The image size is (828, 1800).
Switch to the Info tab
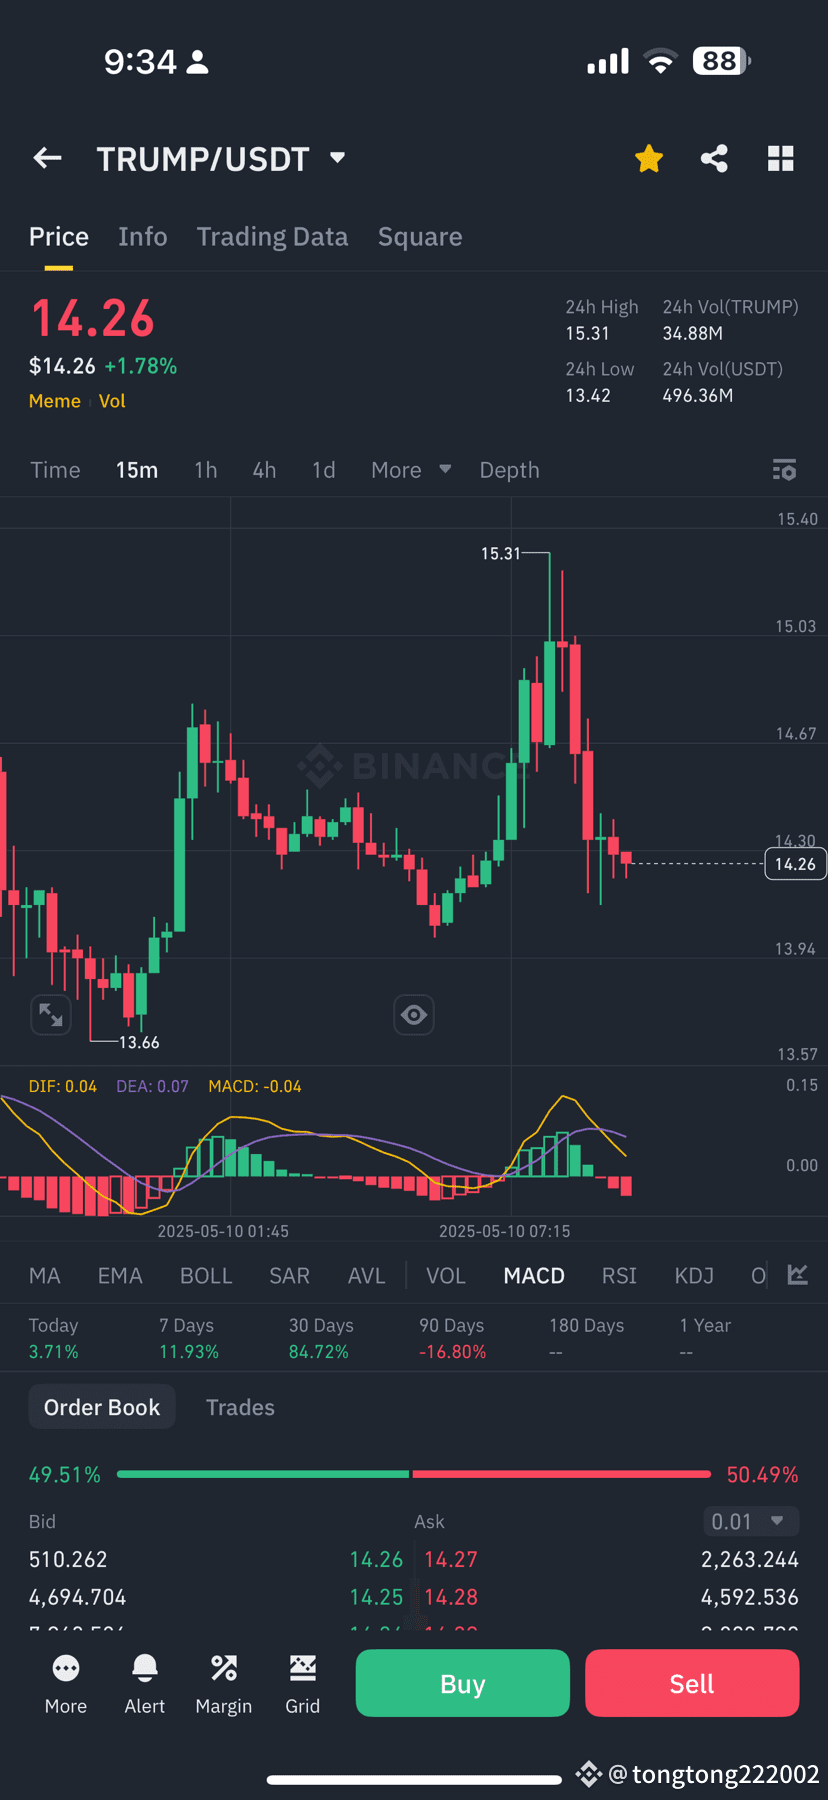(x=143, y=237)
